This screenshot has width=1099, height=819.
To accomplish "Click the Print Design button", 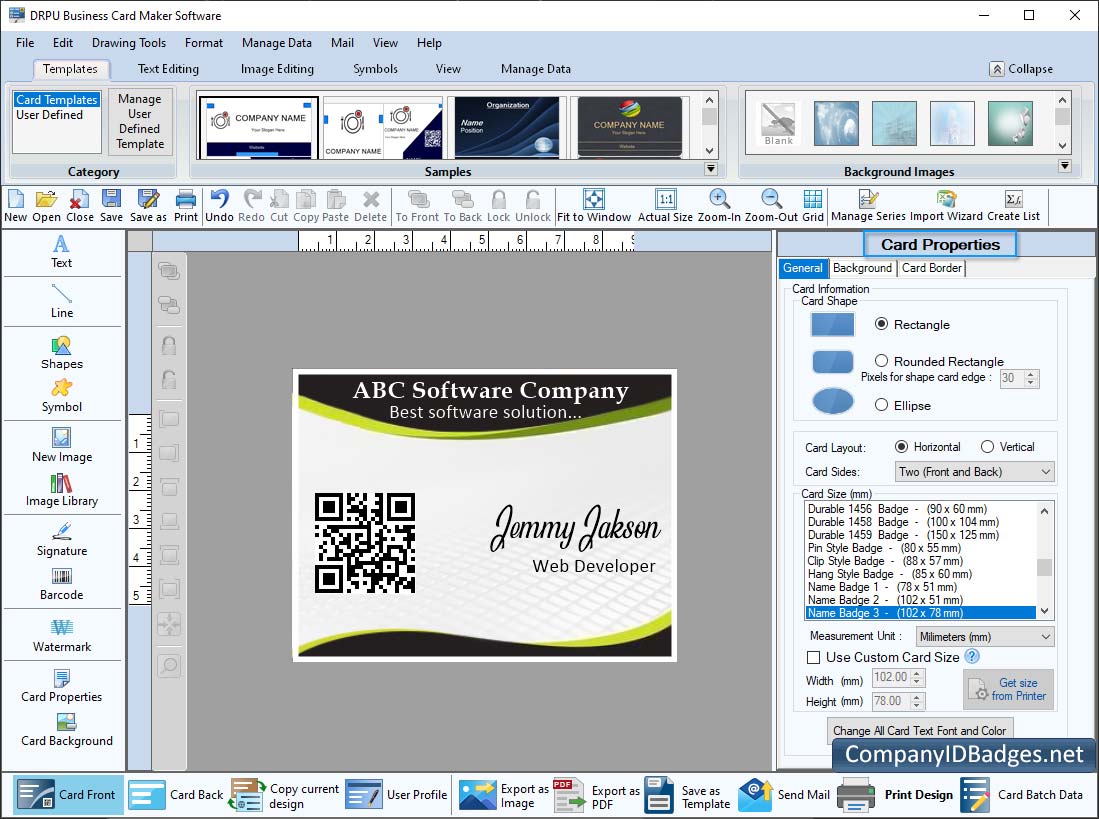I will click(896, 794).
